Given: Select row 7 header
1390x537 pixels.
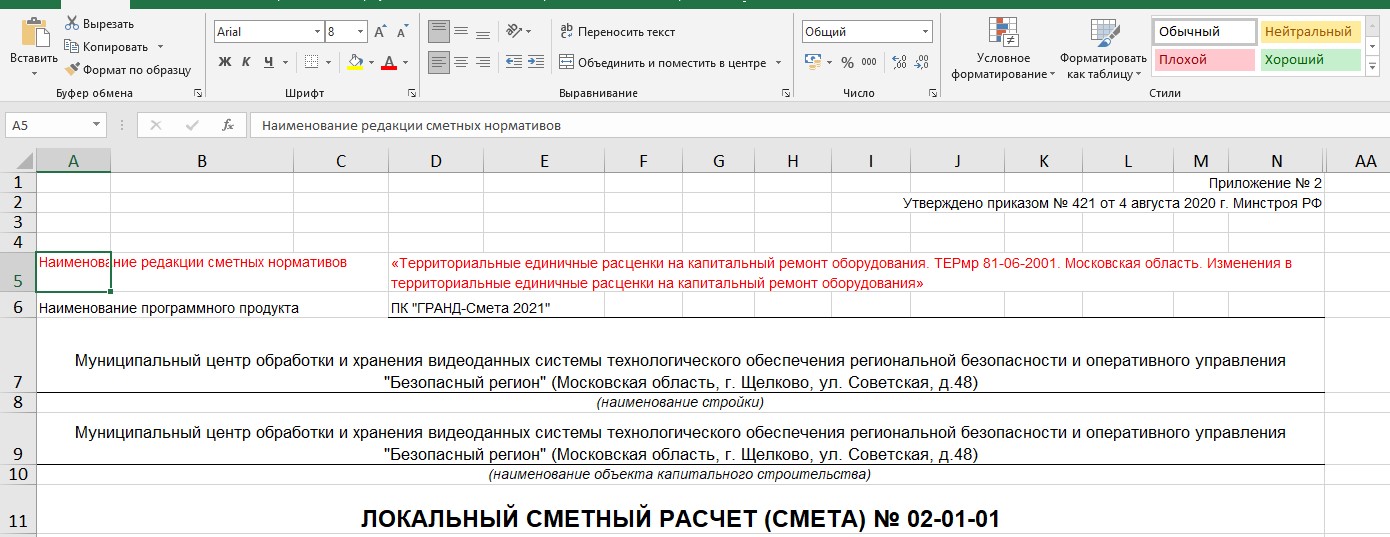Looking at the screenshot, I should pyautogui.click(x=17, y=356).
